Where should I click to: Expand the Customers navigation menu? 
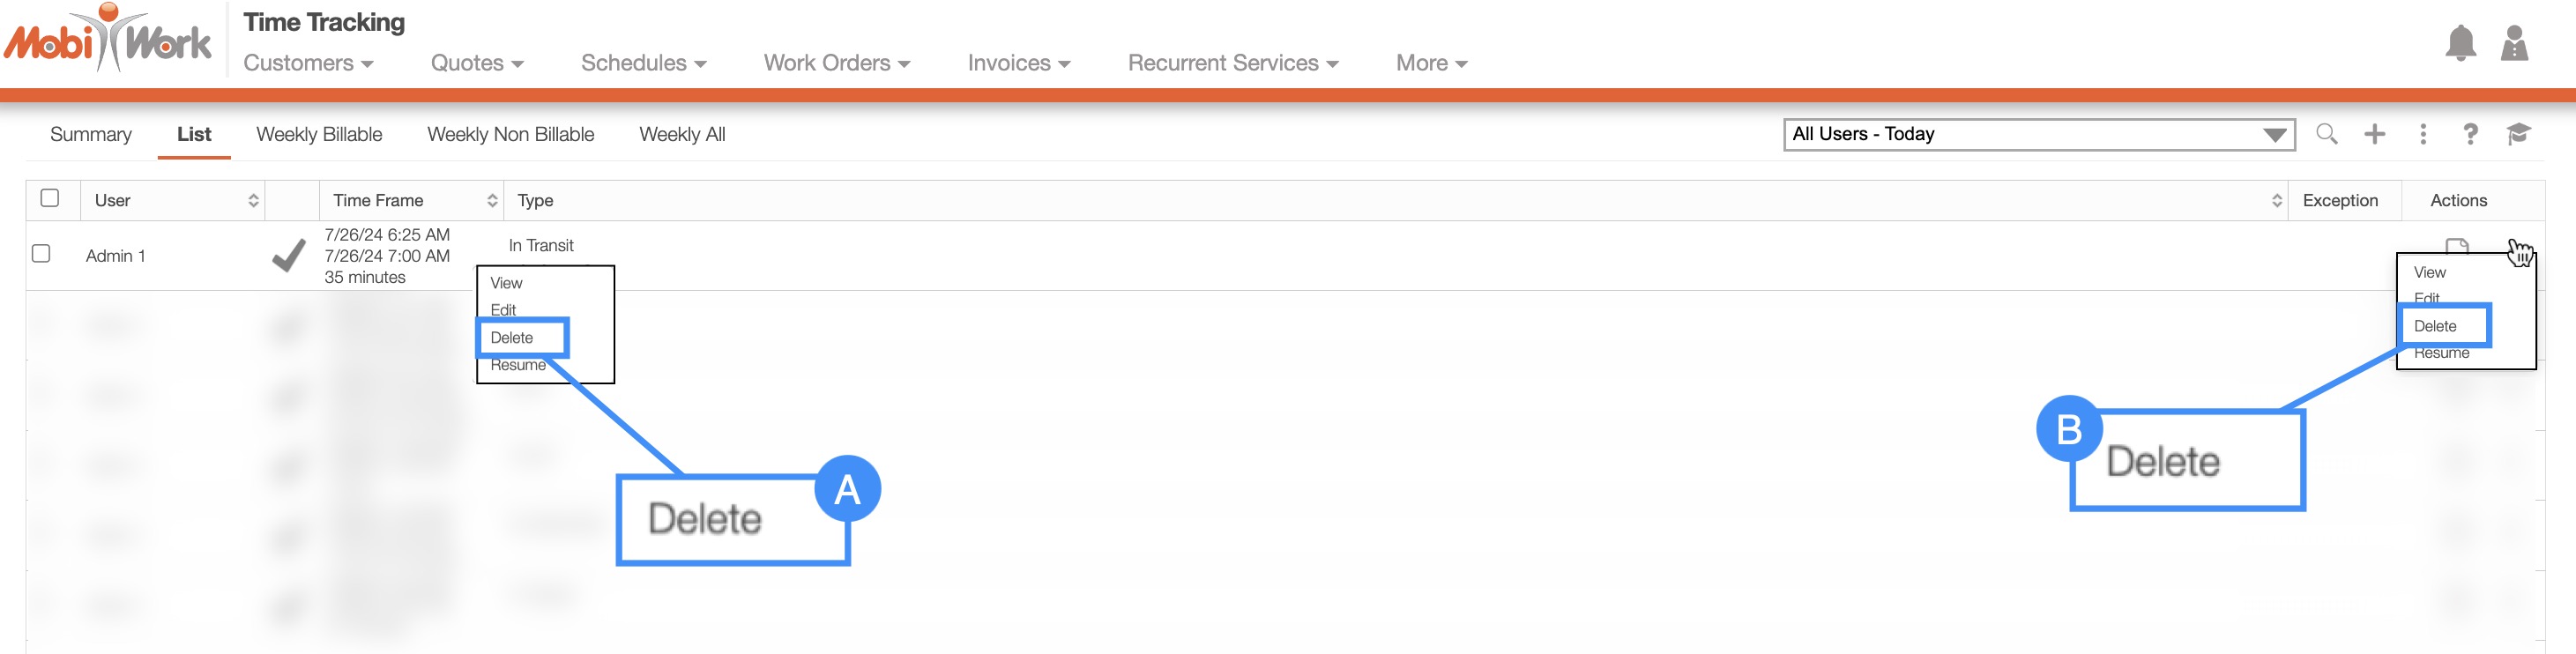coord(308,63)
